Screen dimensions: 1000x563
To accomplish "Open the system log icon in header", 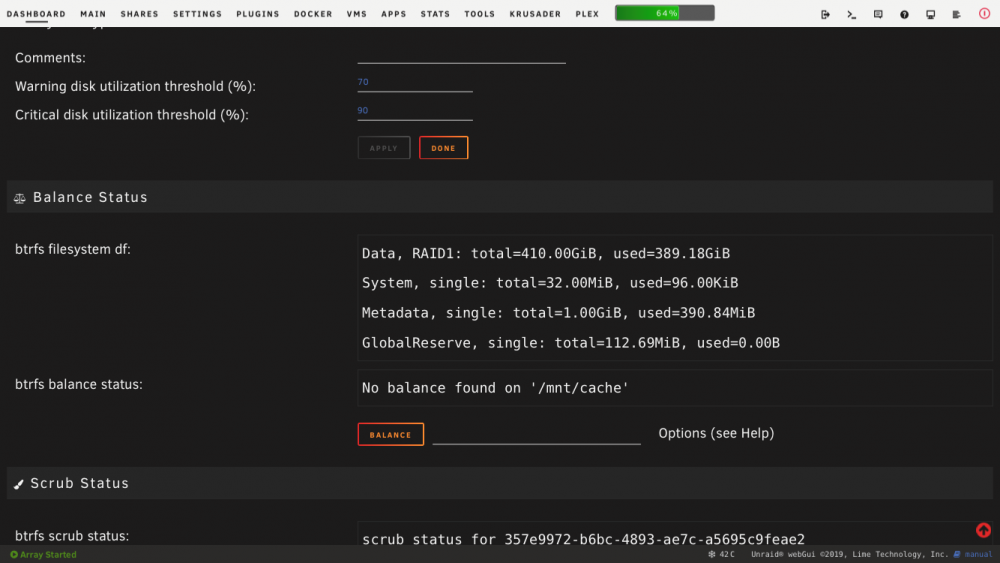I will tap(957, 14).
